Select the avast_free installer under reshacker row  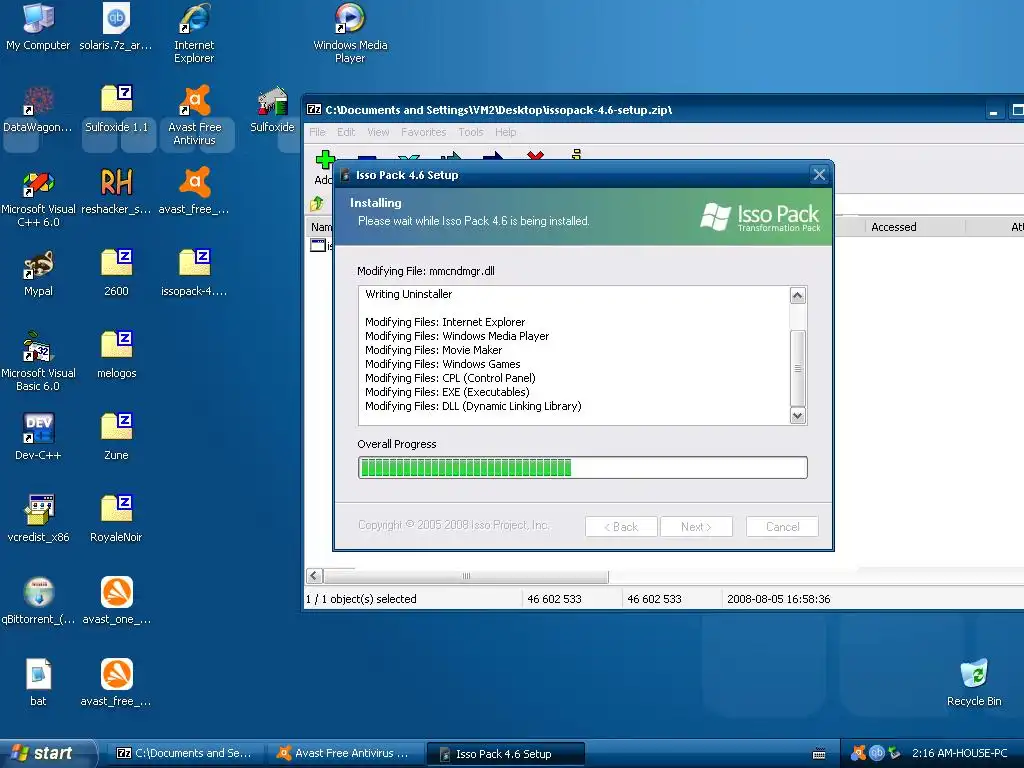194,191
